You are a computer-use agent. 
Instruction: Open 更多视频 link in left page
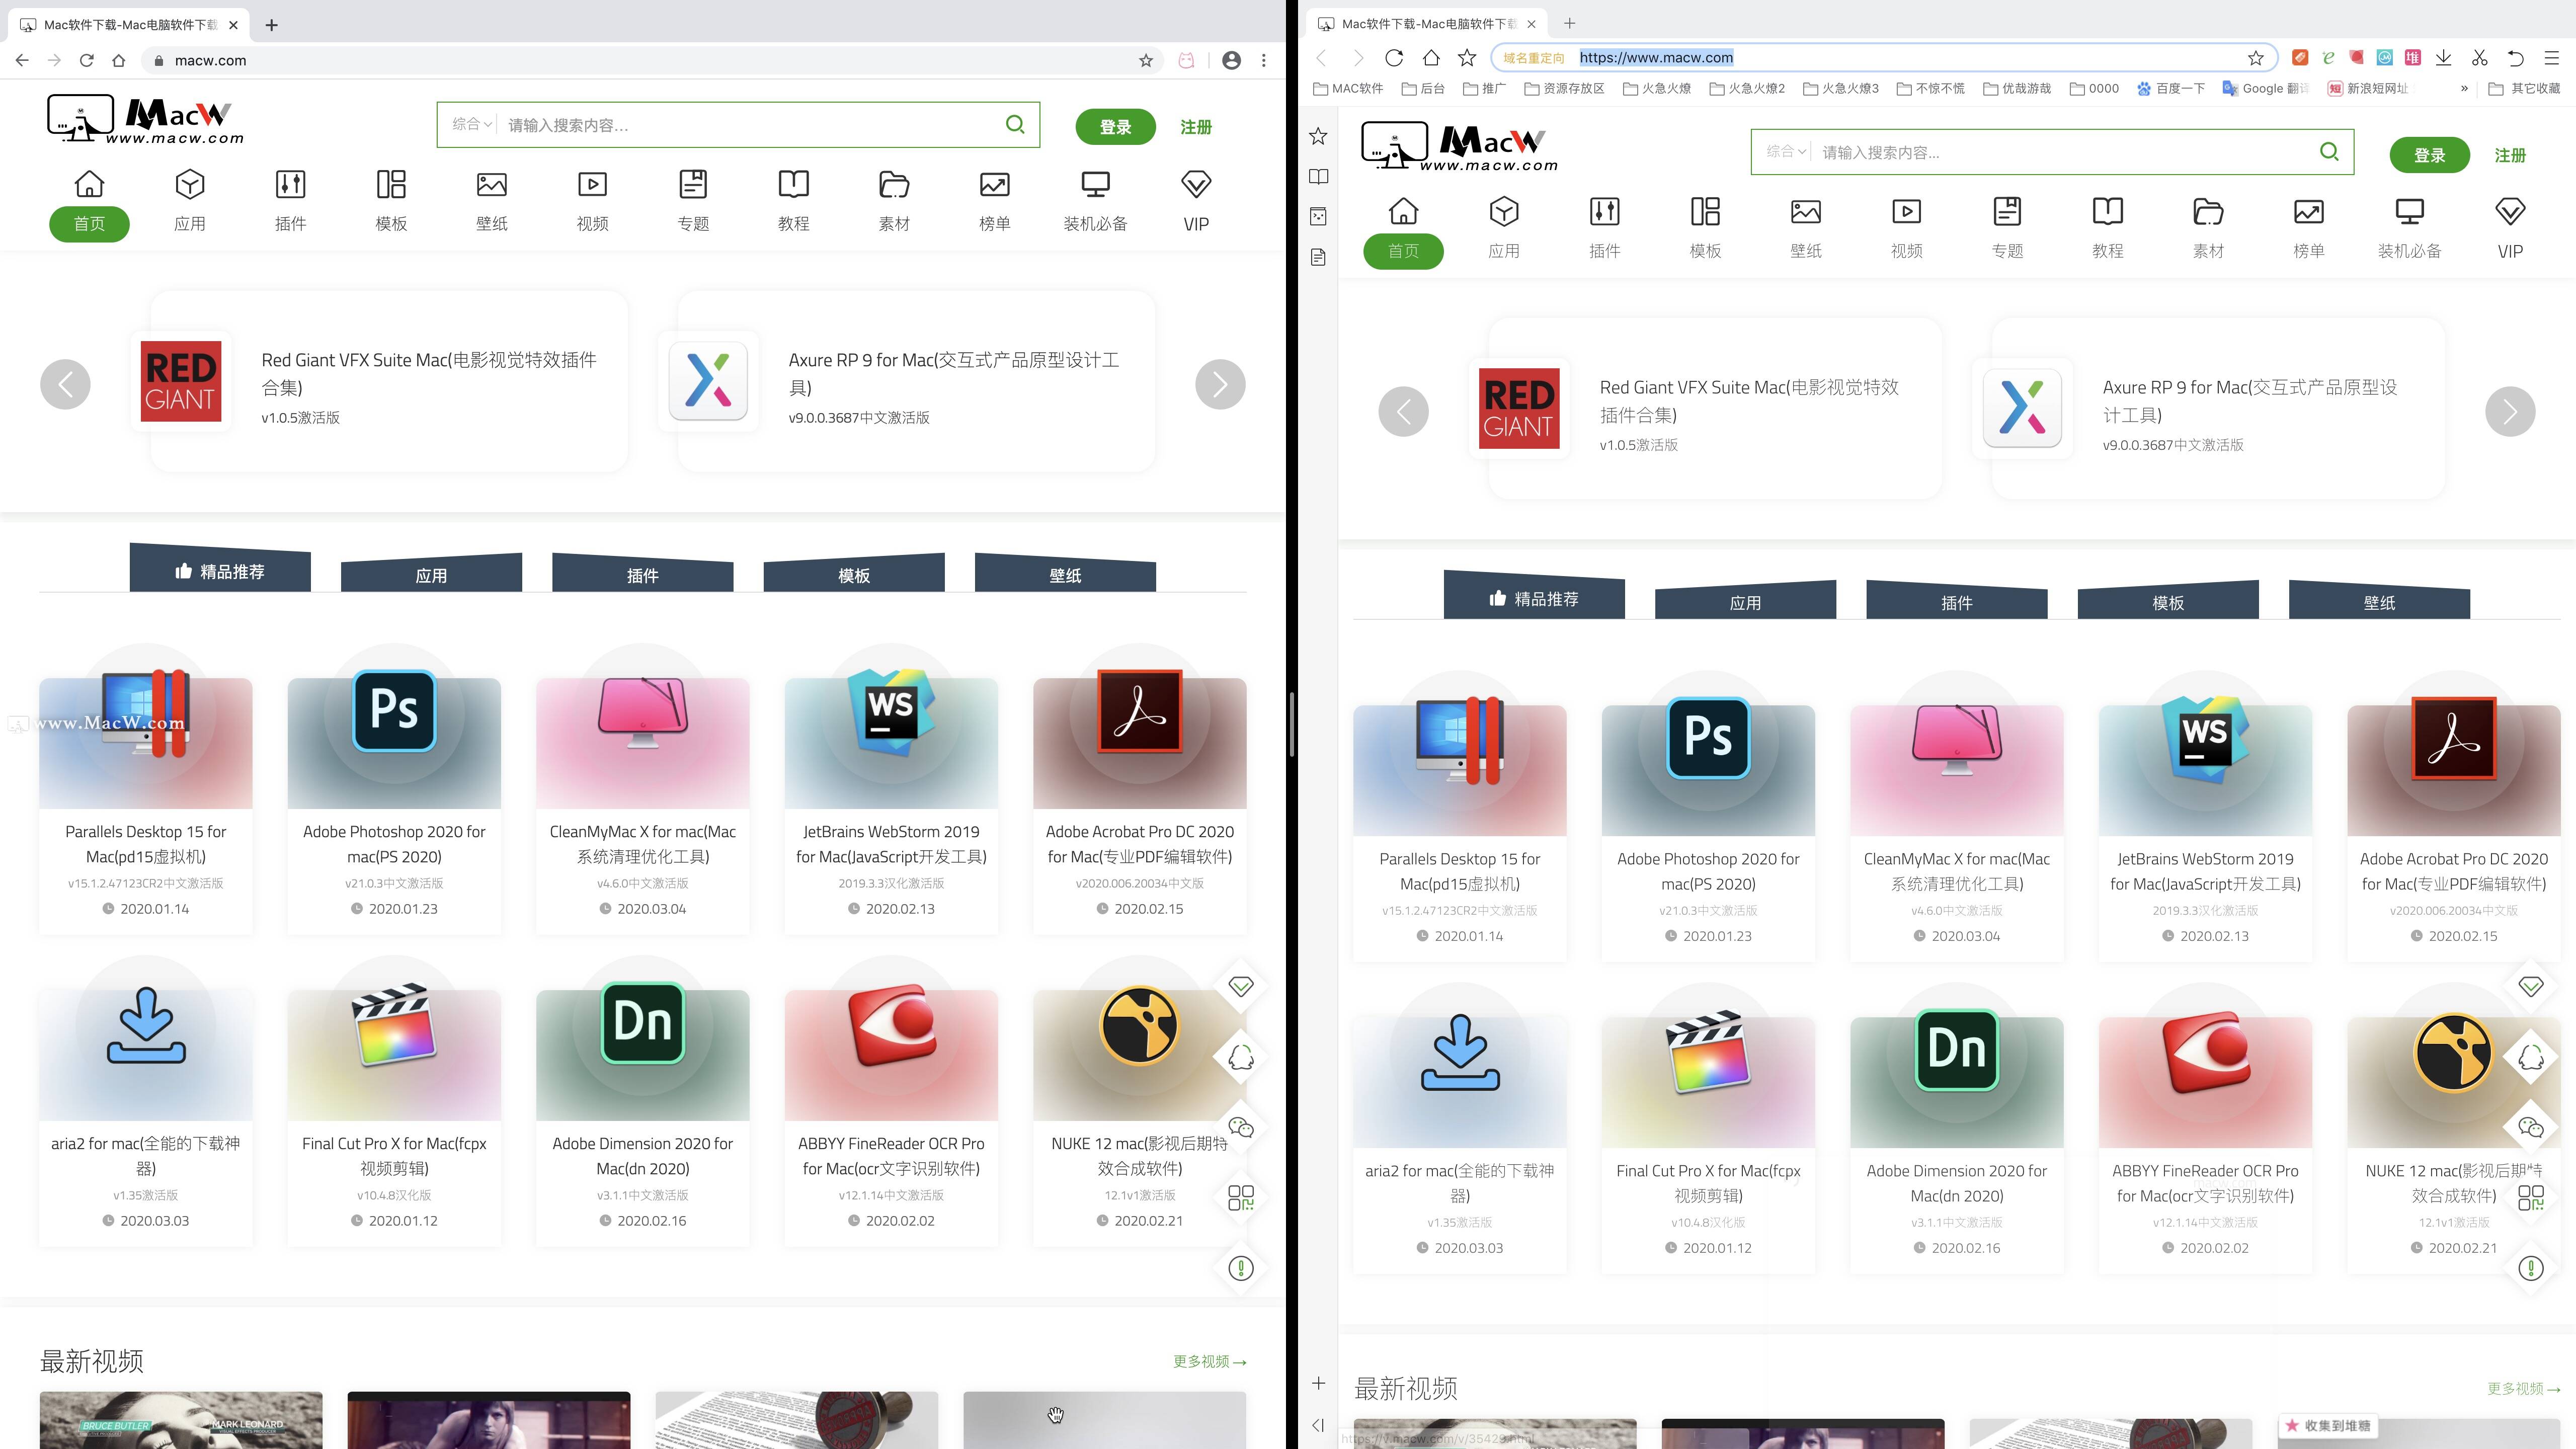click(x=1209, y=1361)
